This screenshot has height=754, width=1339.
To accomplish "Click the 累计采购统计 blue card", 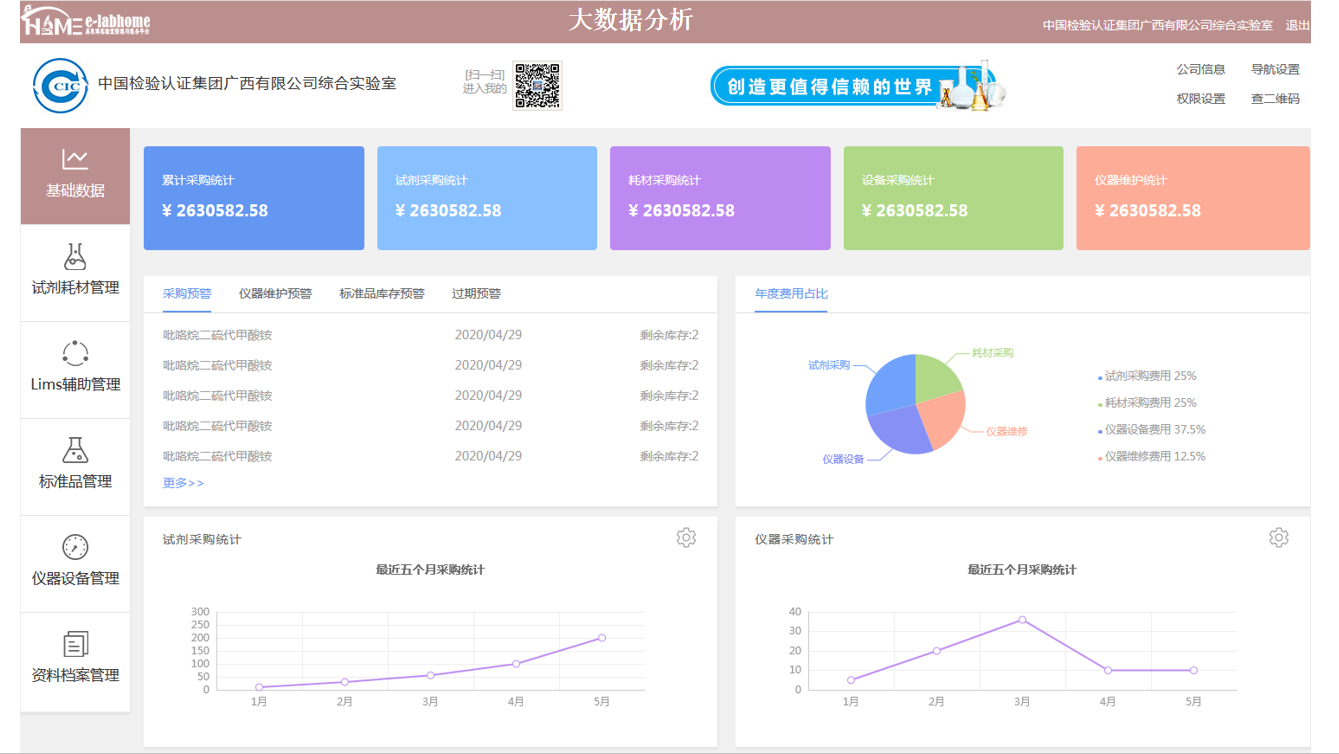I will tap(254, 198).
